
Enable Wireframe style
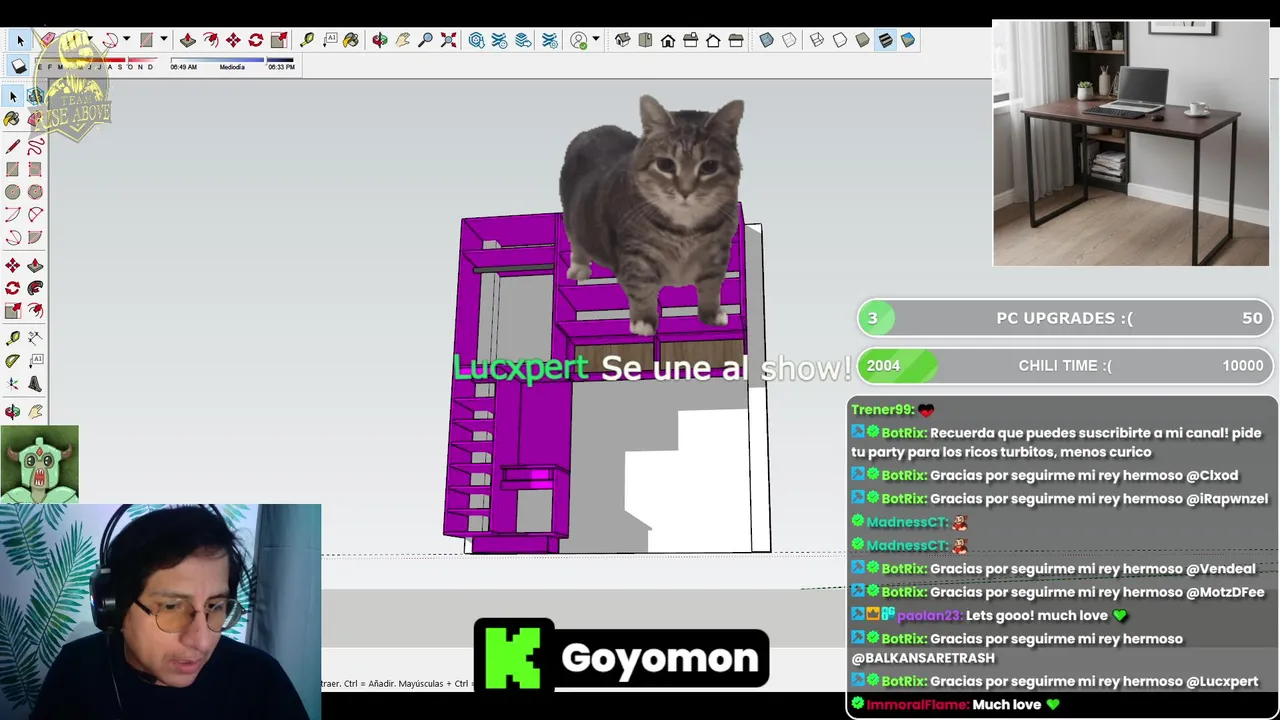point(817,40)
